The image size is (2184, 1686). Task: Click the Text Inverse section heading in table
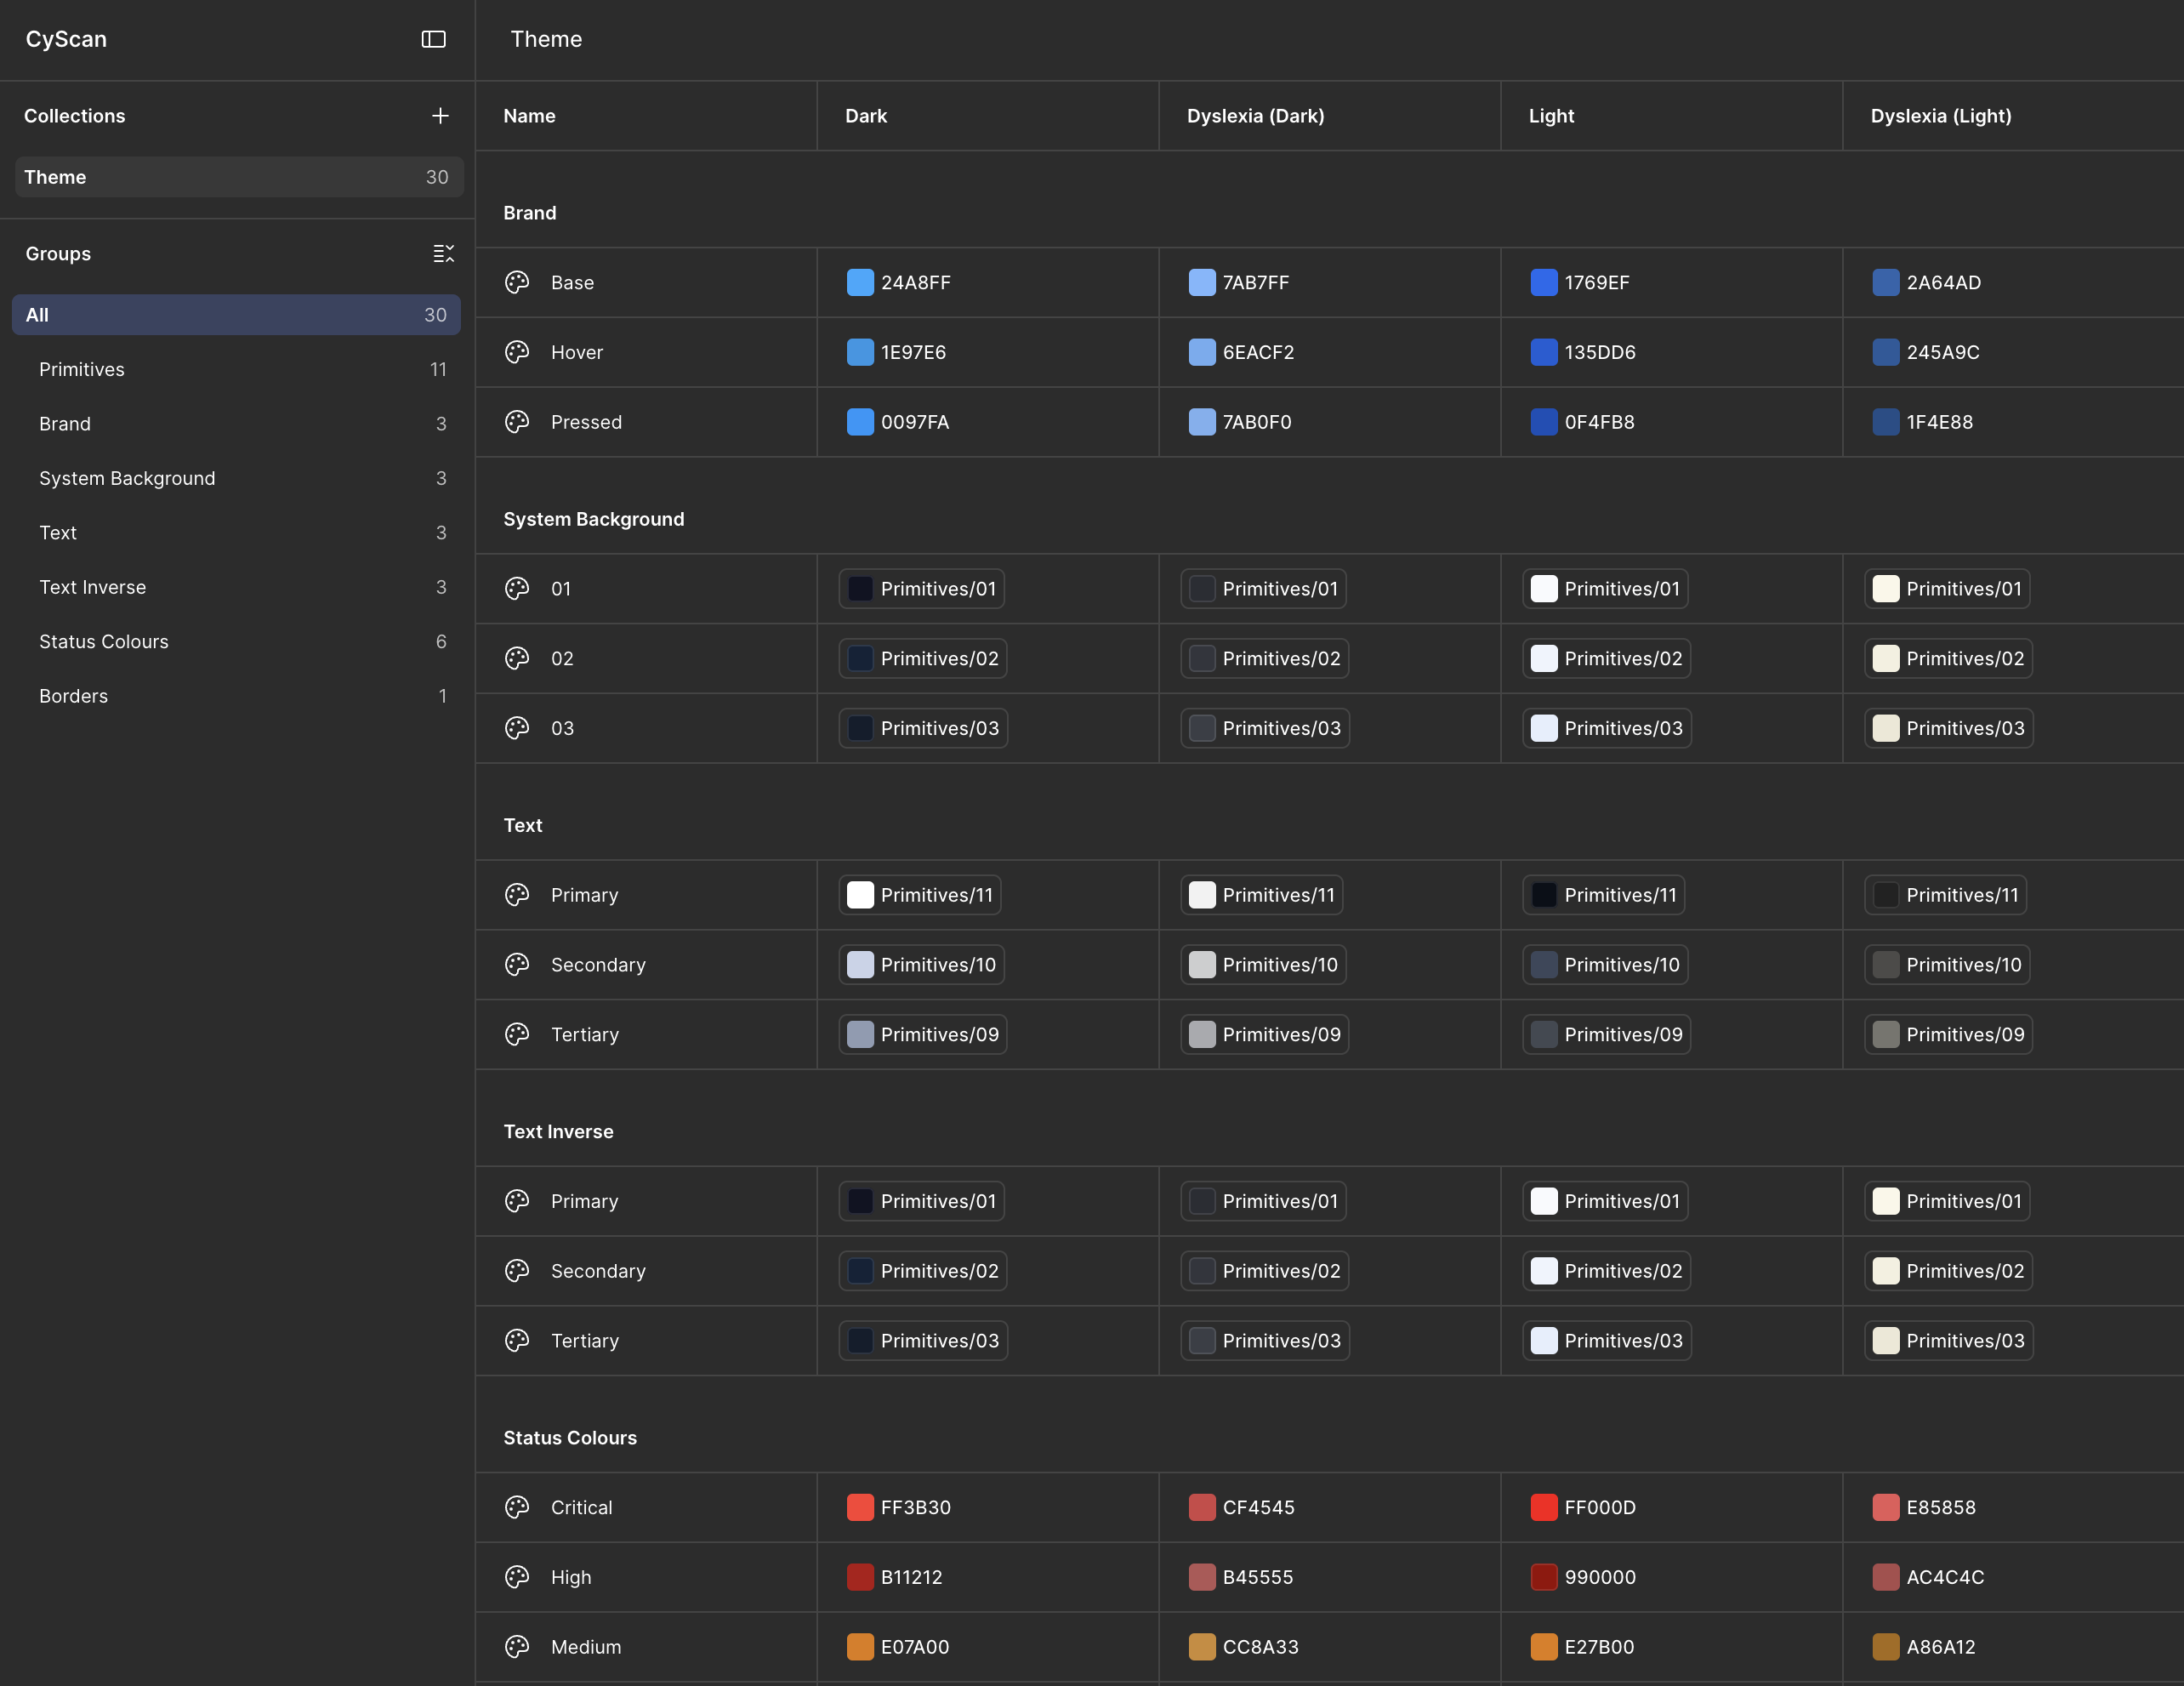pyautogui.click(x=558, y=1132)
